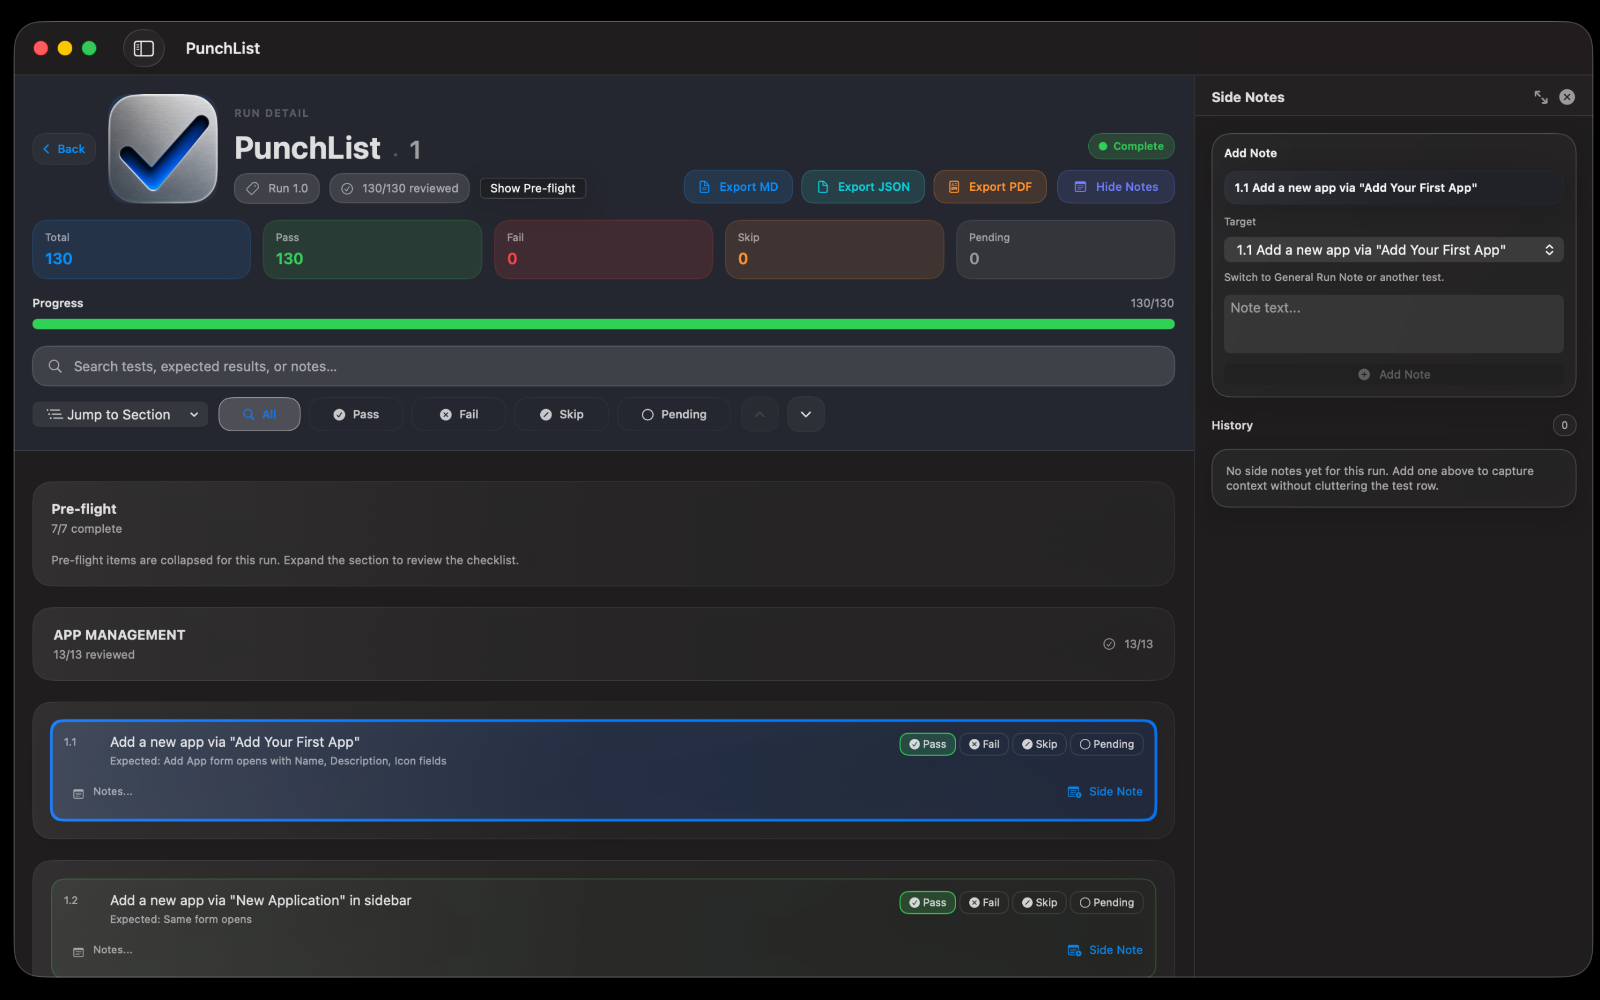The width and height of the screenshot is (1600, 1000).
Task: Mark test 1.1 as Skip
Action: (x=1039, y=744)
